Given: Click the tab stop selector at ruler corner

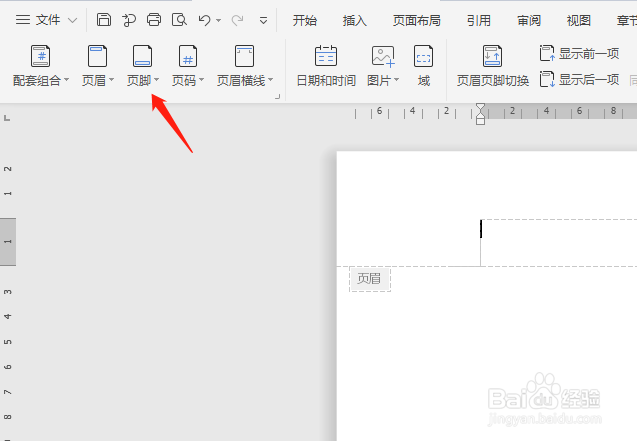Looking at the screenshot, I should [x=7, y=118].
